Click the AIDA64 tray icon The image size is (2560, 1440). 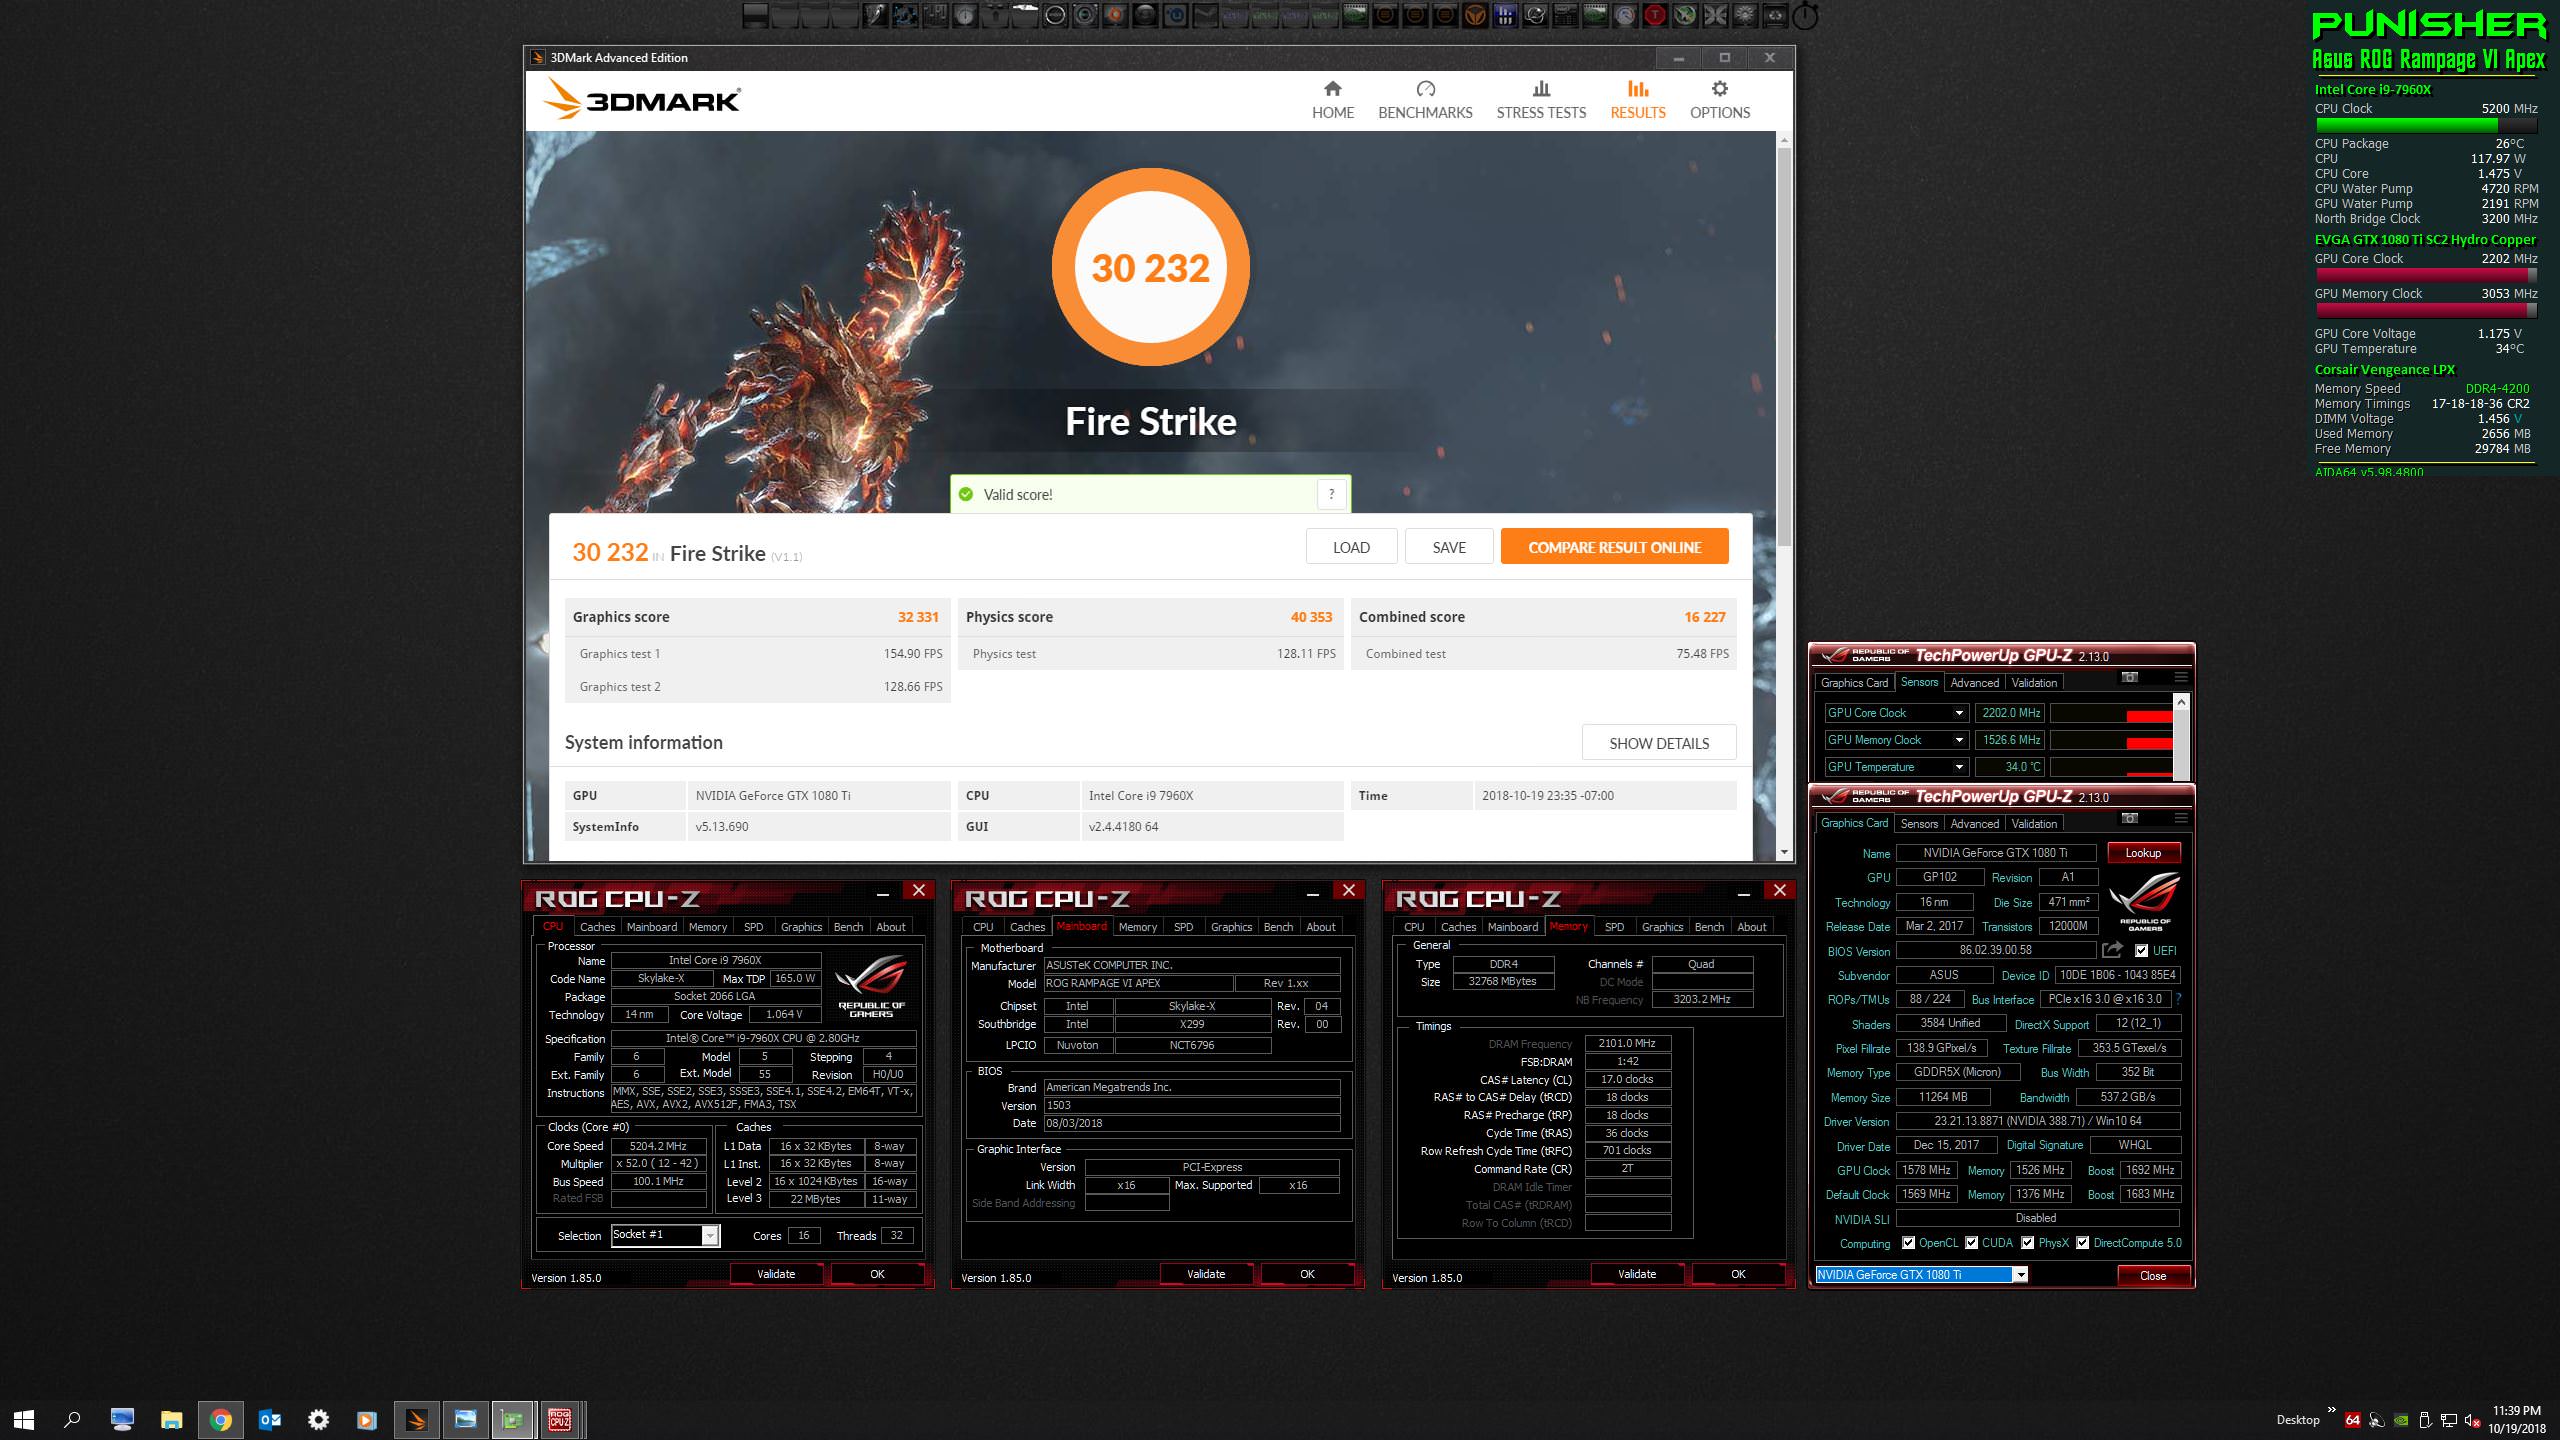(x=2353, y=1420)
